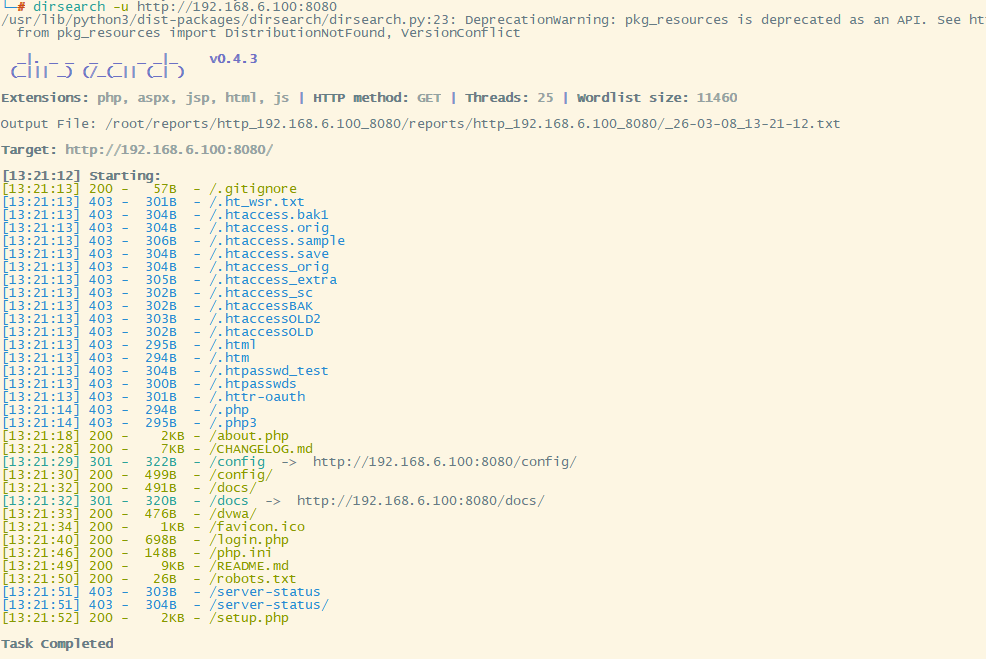Click the dirsearch command text
986x659 pixels.
click(185, 7)
